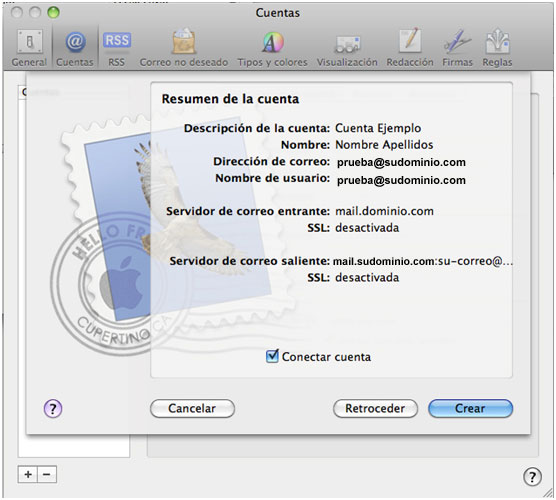Click the 'Resumen de la cuenta' heading
The image size is (556, 500).
pos(230,99)
